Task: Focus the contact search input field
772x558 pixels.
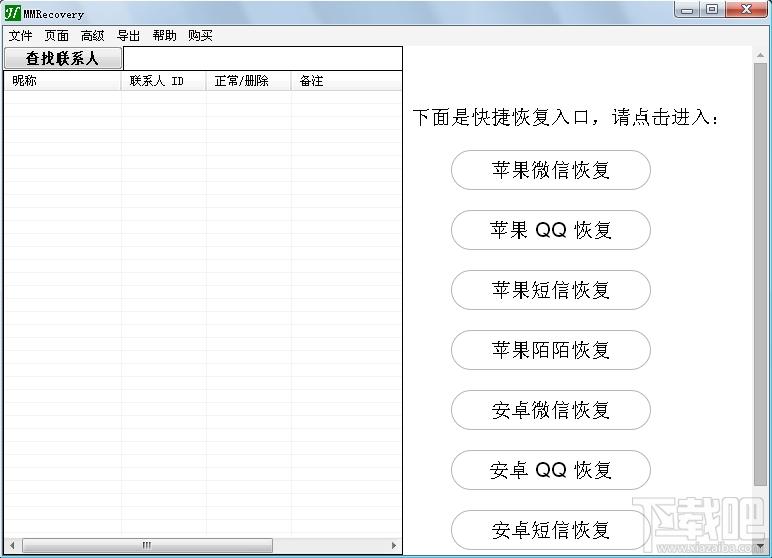Action: pyautogui.click(x=262, y=58)
